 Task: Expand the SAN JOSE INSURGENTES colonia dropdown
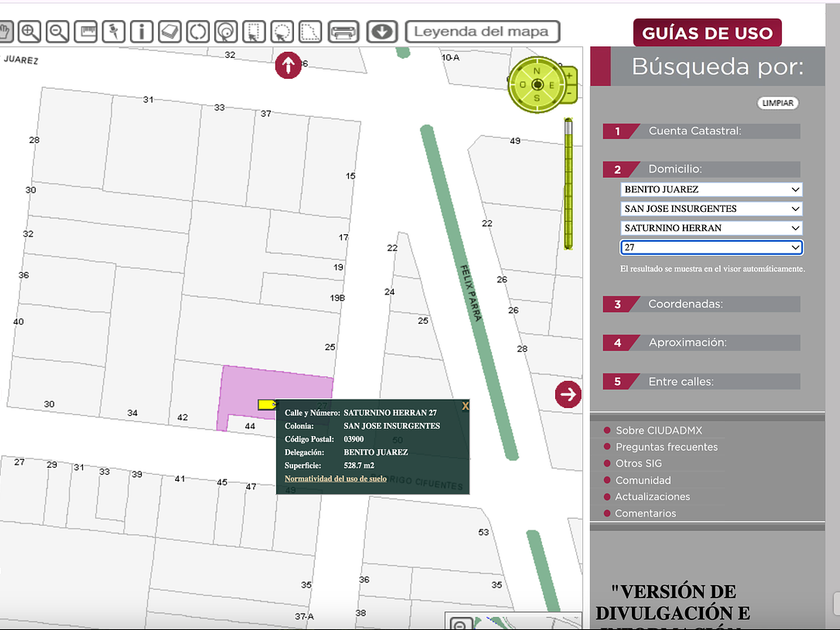coord(711,209)
